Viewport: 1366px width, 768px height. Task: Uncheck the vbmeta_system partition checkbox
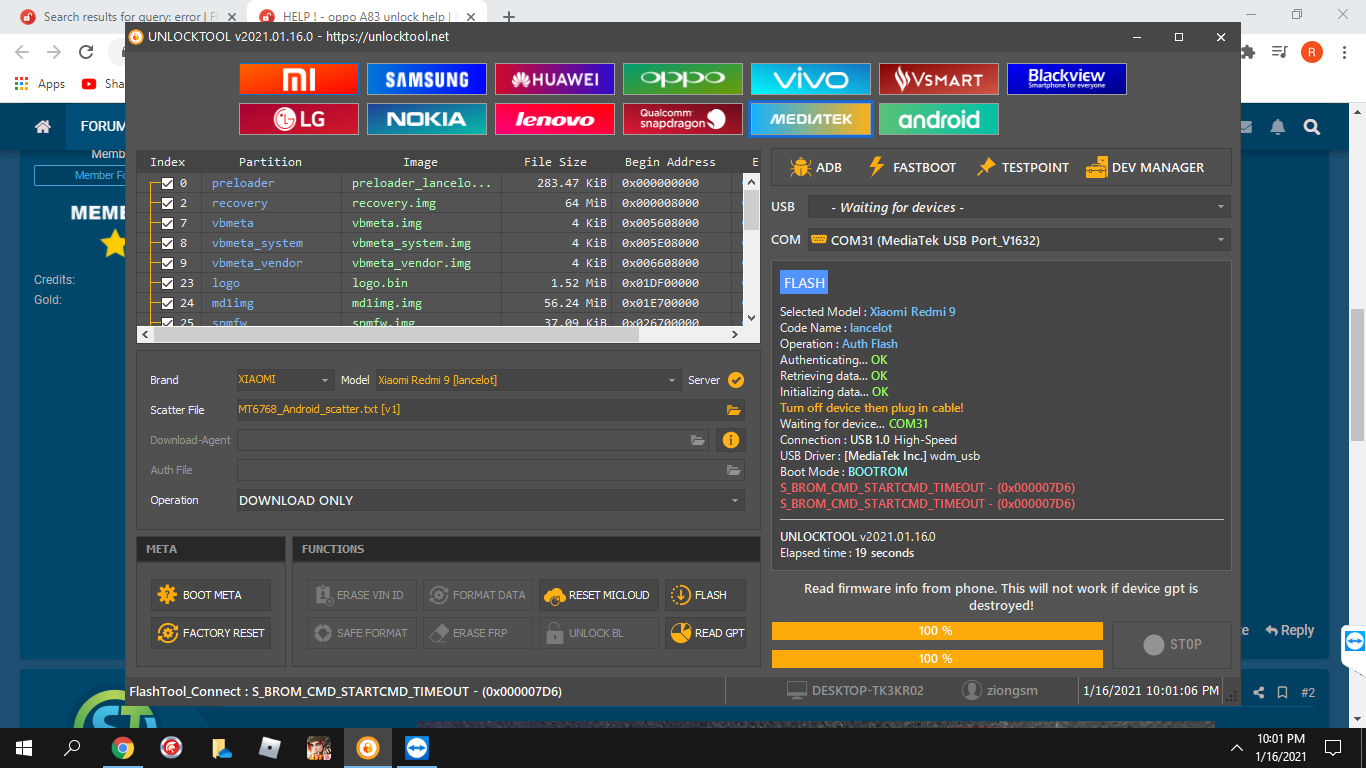(167, 243)
